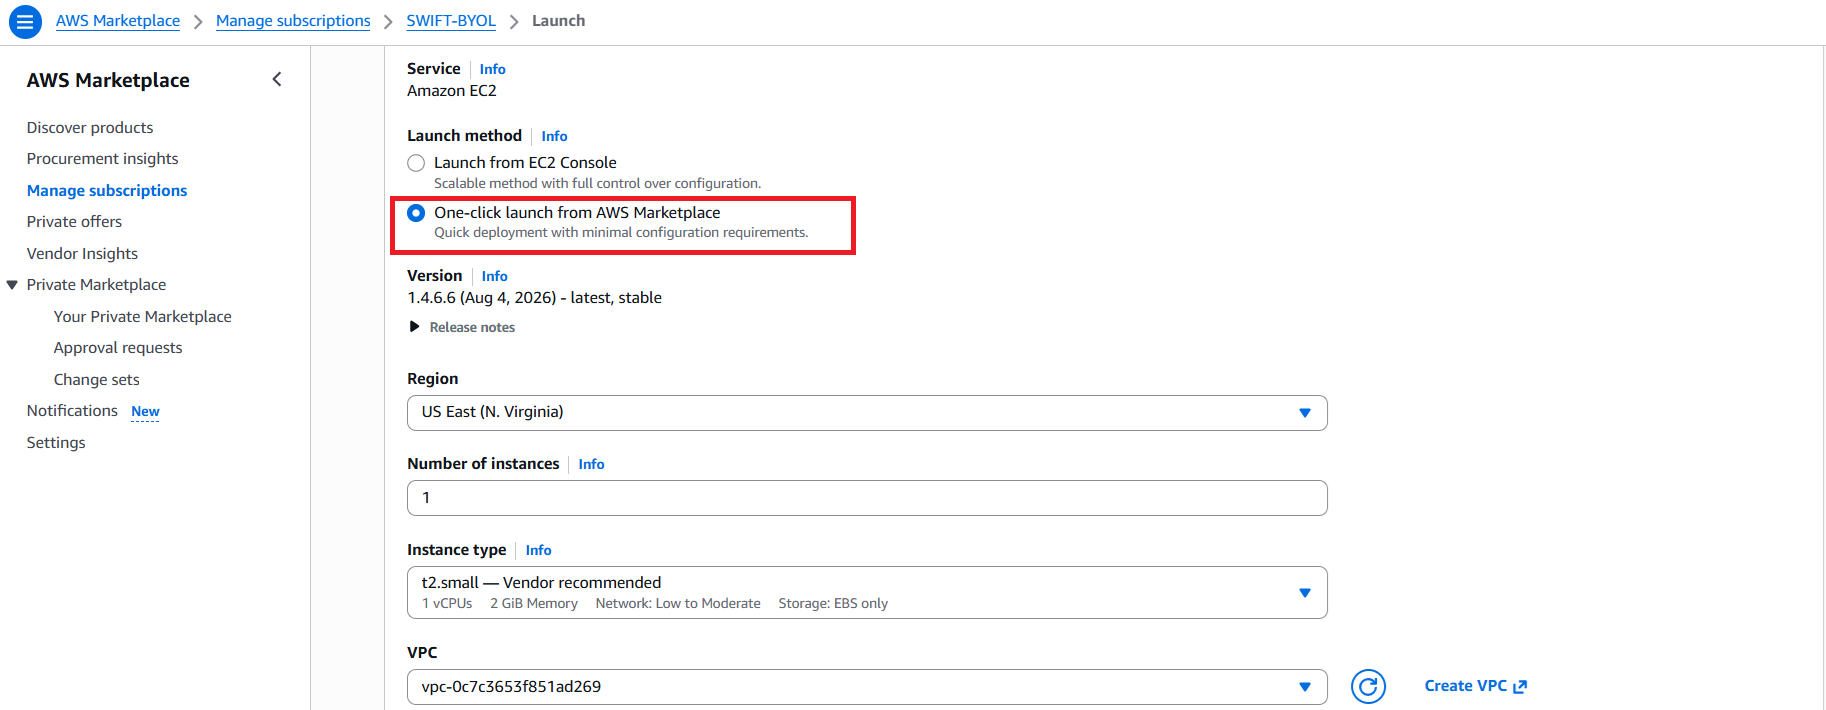
Task: Open the Vendor Insights sidebar item
Action: tap(82, 254)
